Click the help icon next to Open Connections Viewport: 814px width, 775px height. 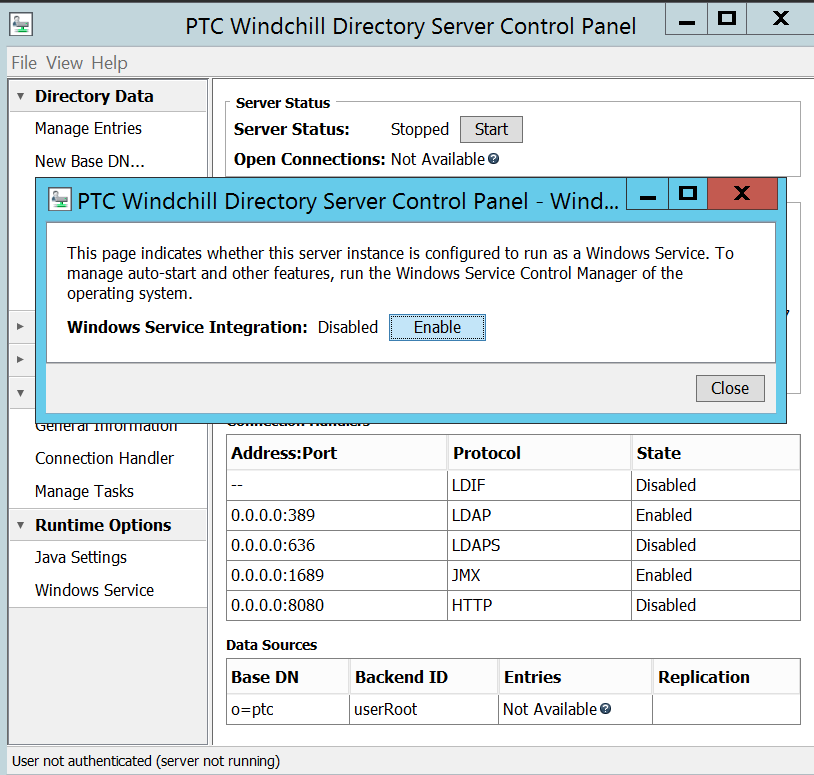point(492,158)
